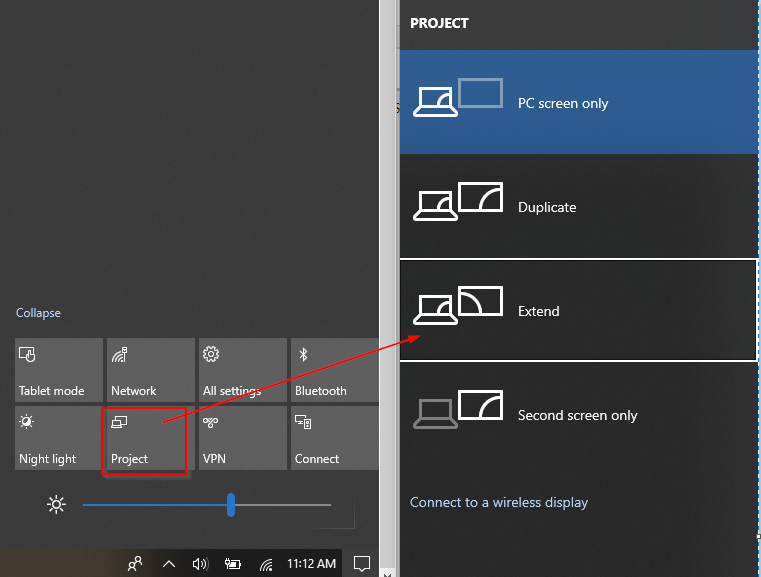Toggle the Bluetooth quick action tile

(x=334, y=370)
